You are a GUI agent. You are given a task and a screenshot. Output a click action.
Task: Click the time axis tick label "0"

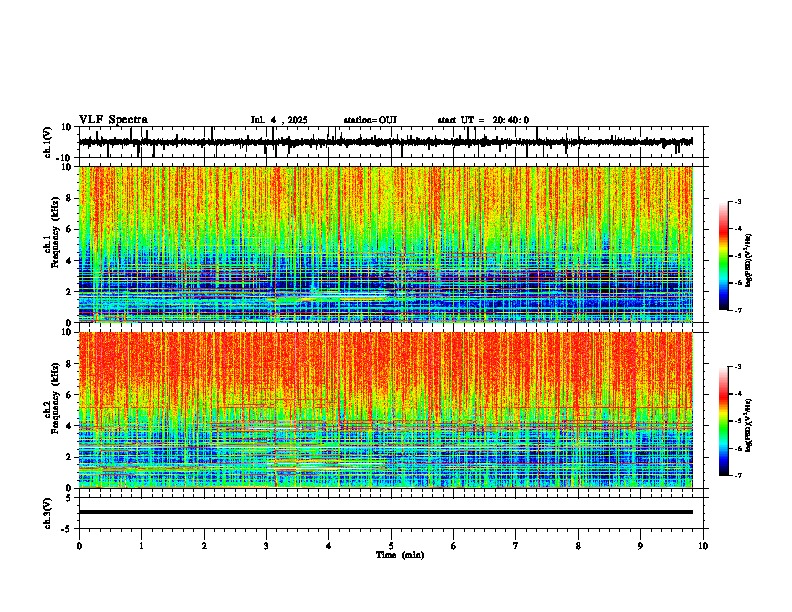tap(79, 546)
